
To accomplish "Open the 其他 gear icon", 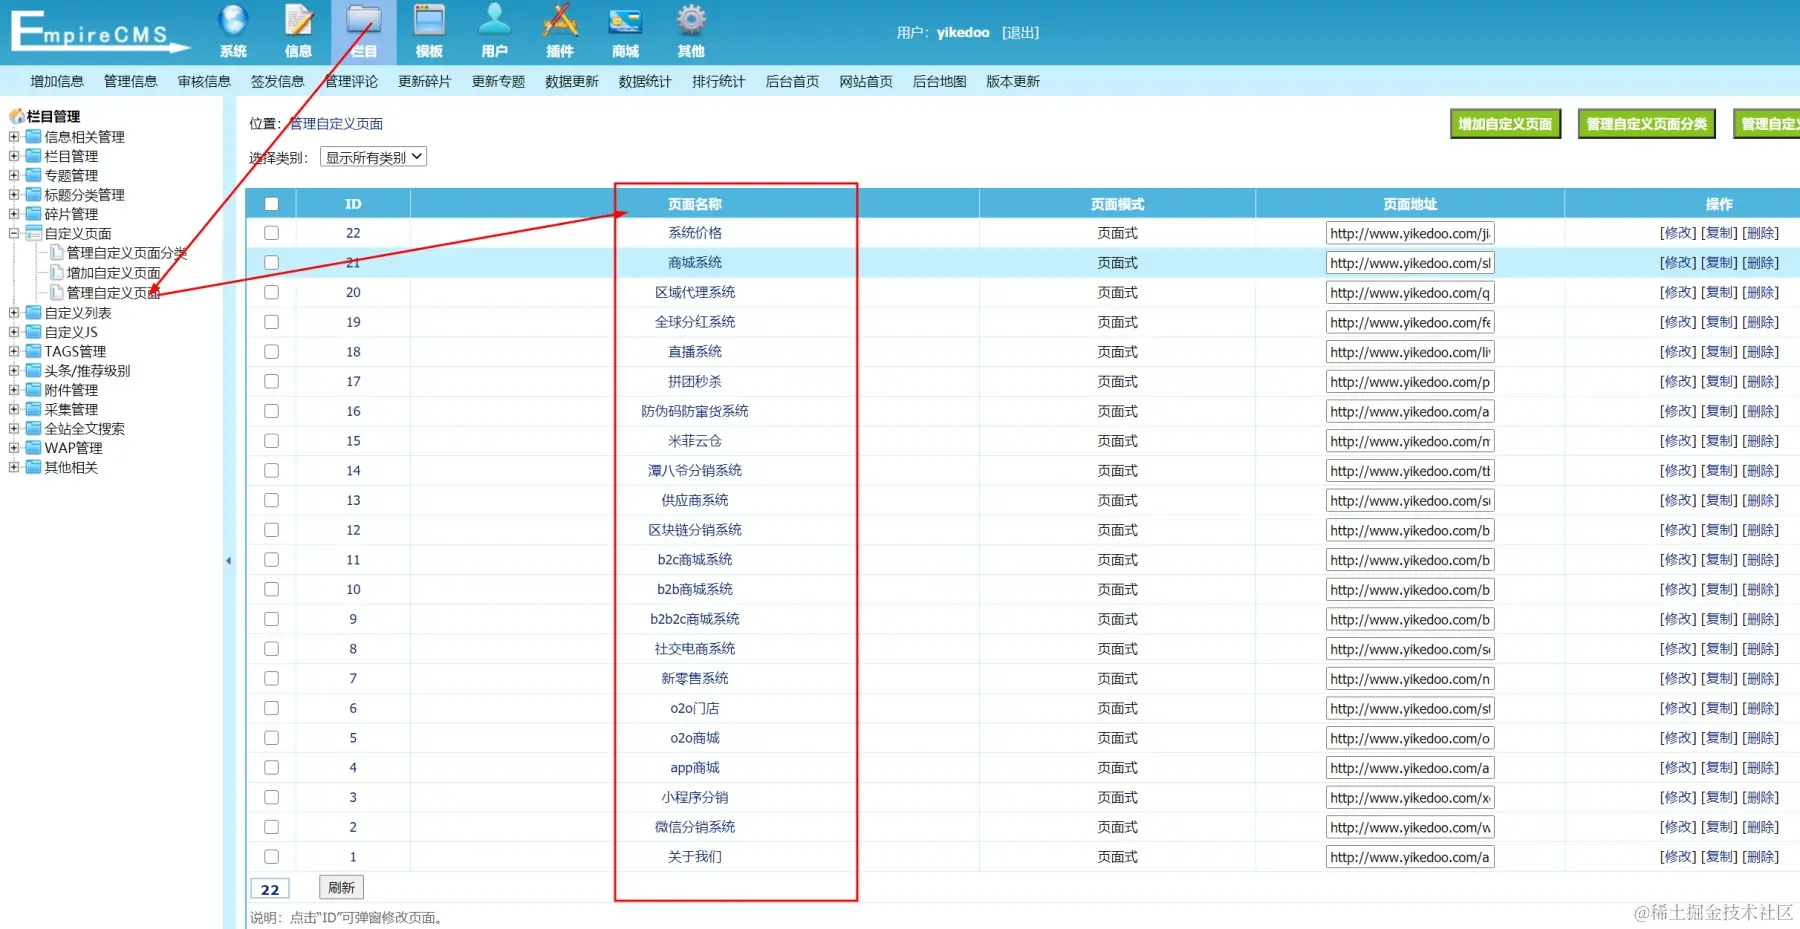I will click(x=691, y=20).
